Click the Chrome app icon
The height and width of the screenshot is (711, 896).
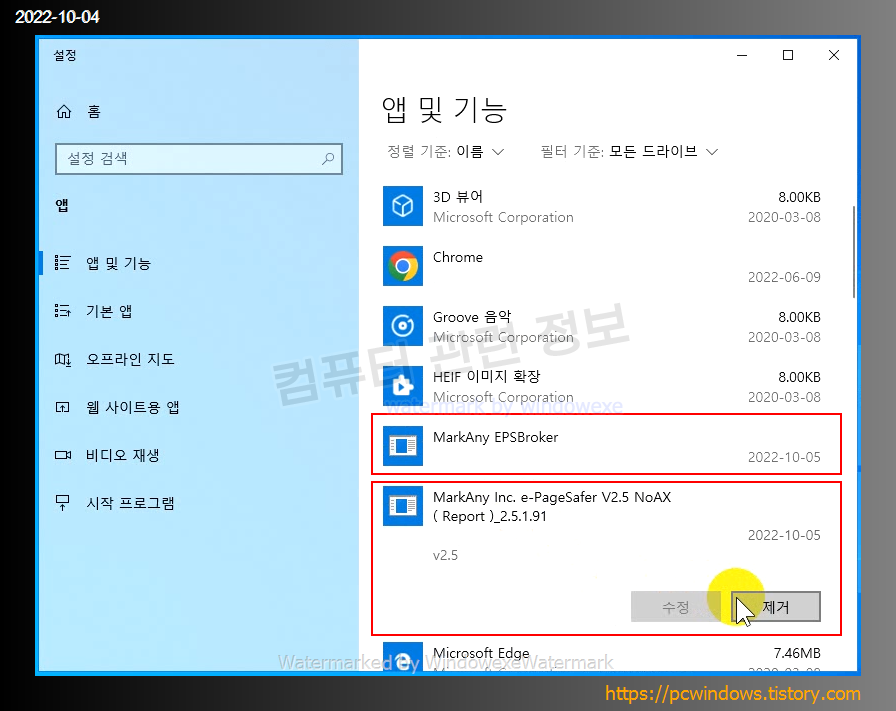(x=403, y=266)
